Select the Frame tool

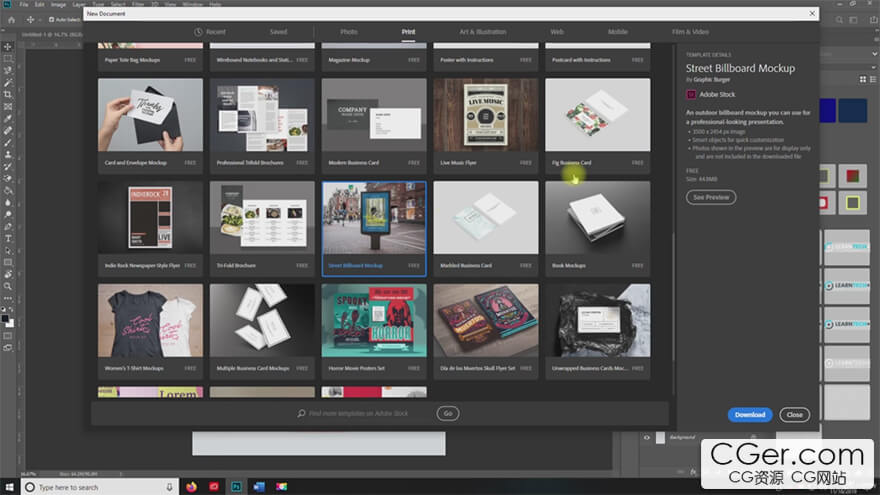point(8,107)
